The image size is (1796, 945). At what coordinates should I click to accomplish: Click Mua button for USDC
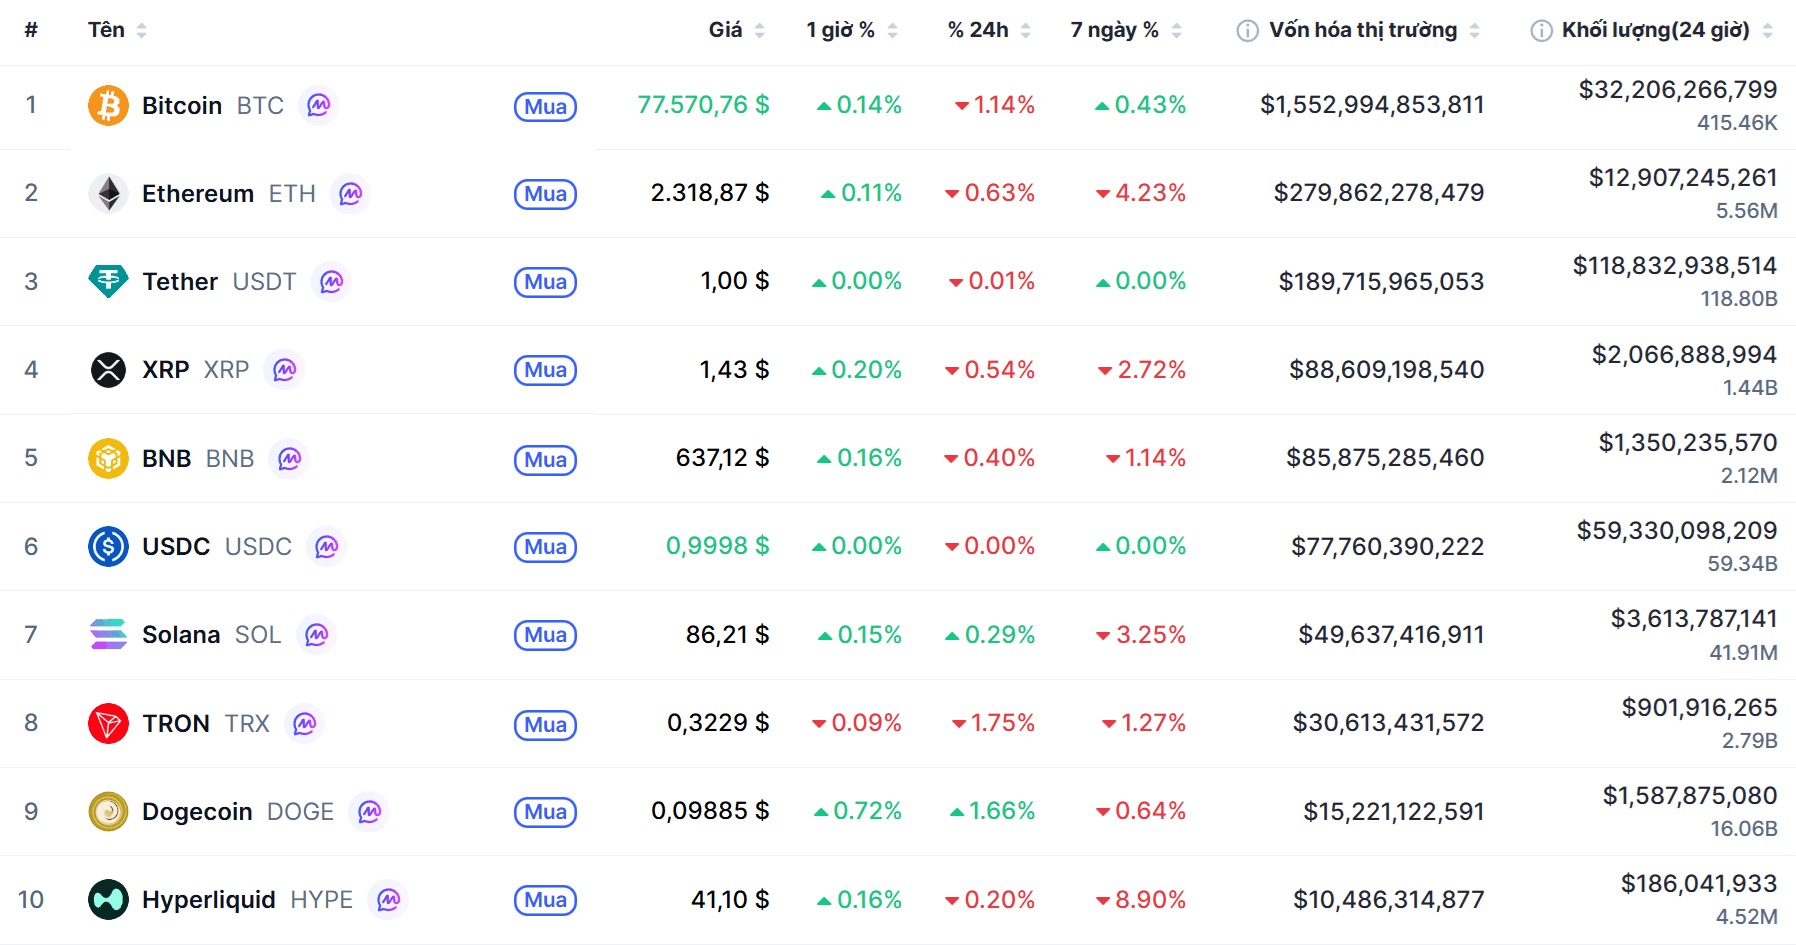click(545, 547)
